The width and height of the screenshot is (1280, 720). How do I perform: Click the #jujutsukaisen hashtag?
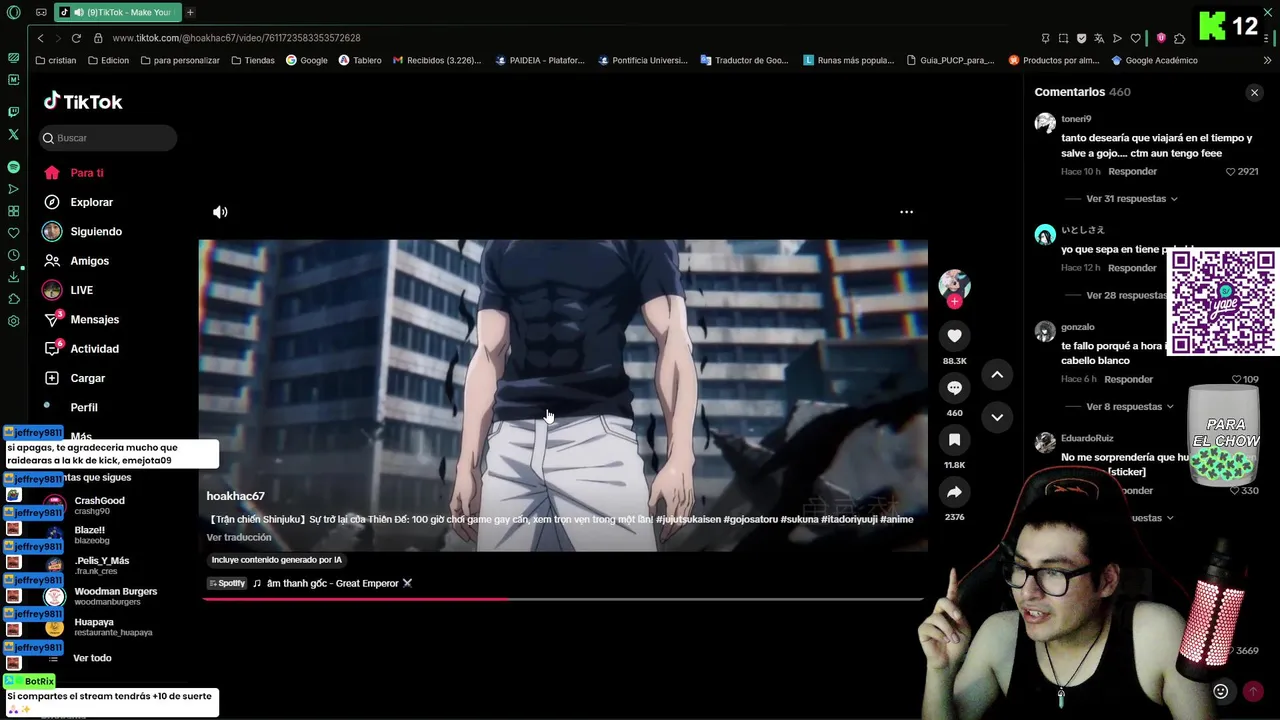[x=689, y=520]
